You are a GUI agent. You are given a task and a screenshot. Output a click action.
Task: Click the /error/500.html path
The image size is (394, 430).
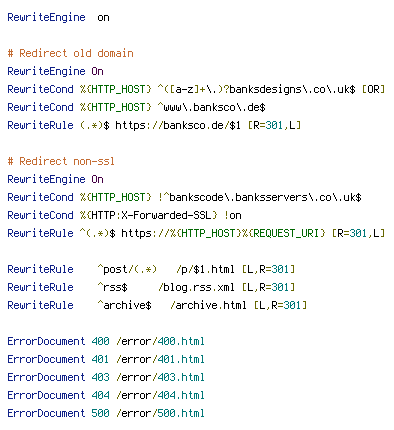point(160,413)
